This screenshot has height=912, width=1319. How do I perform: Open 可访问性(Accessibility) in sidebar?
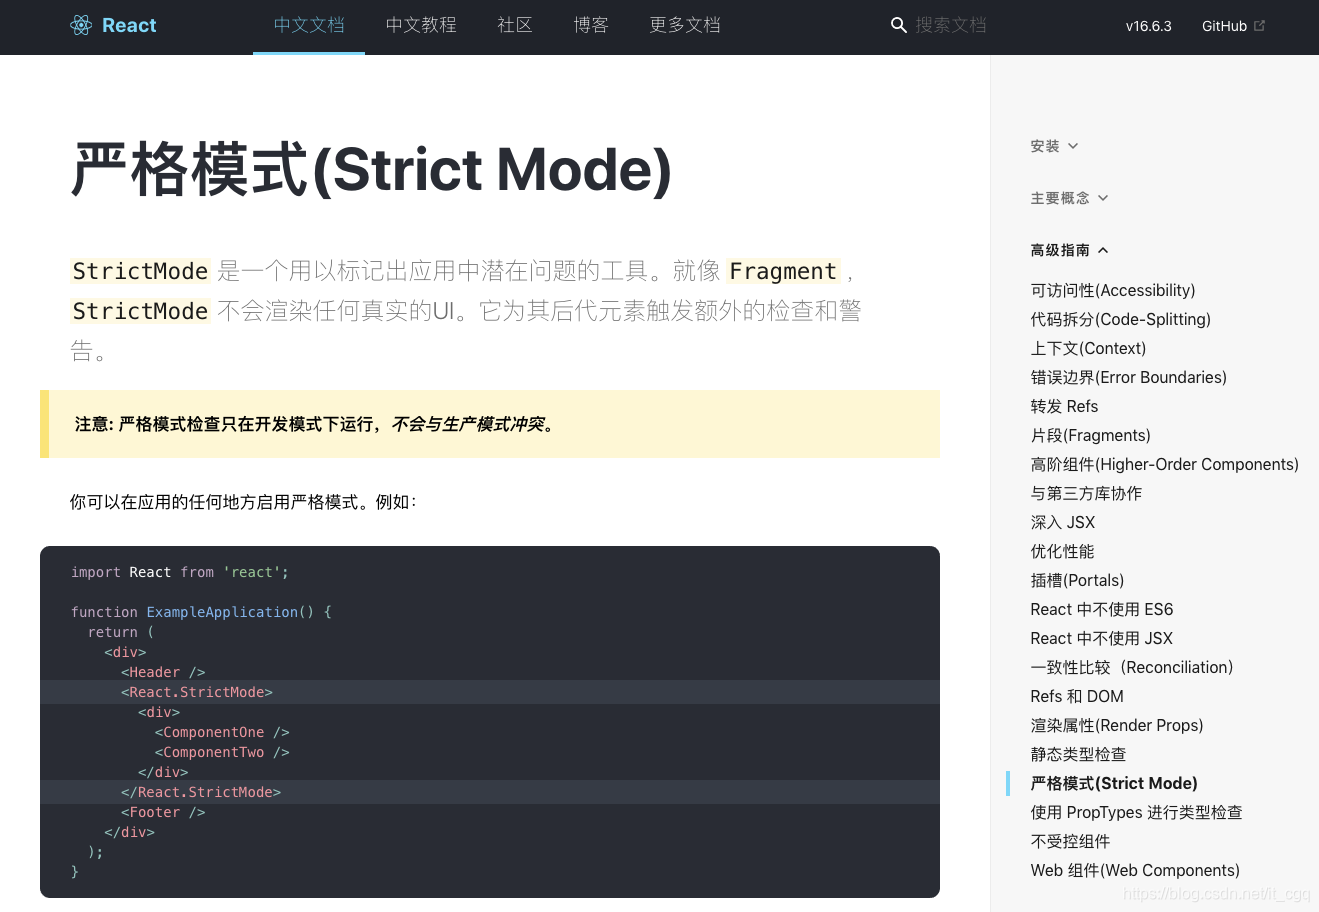(1113, 290)
